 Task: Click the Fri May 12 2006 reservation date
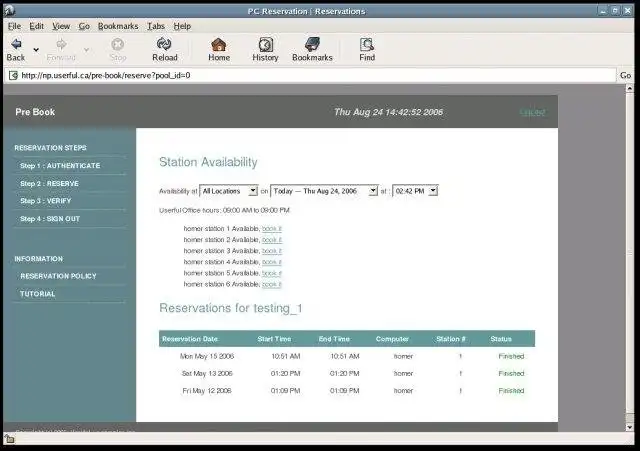pos(207,391)
